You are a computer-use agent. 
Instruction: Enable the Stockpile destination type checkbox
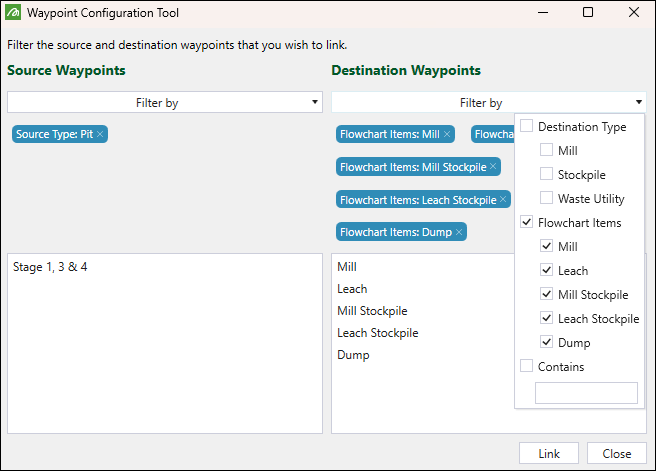point(547,175)
